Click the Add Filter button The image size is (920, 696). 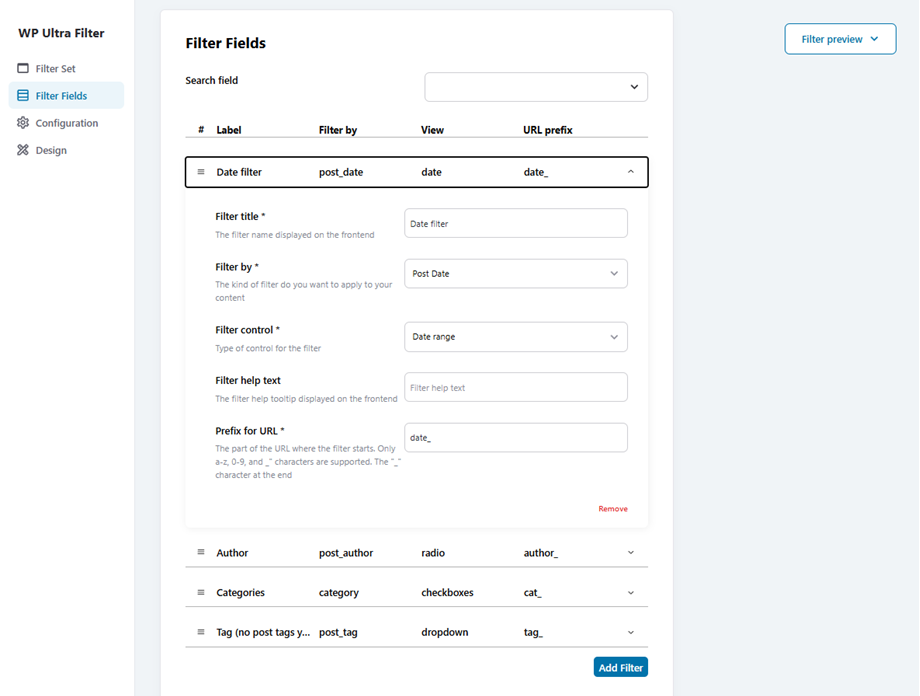(x=620, y=667)
